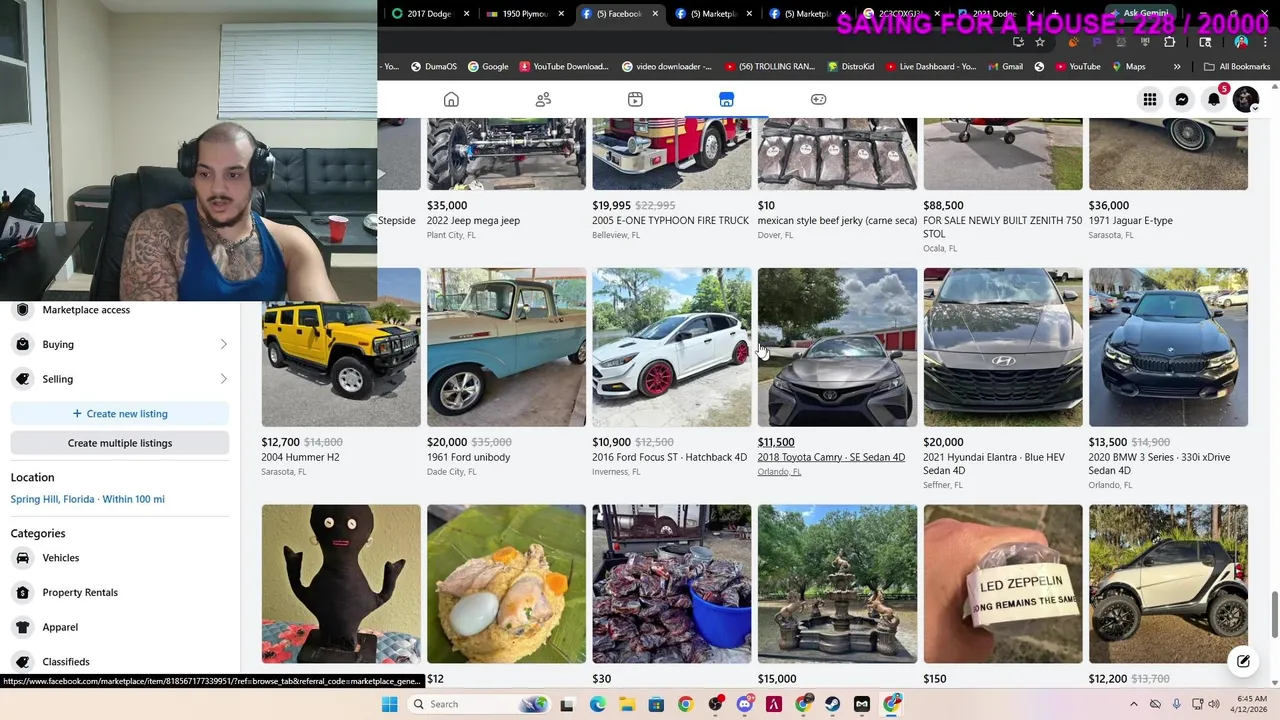Open the All Bookmarks folder
The width and height of the screenshot is (1280, 720).
click(x=1237, y=67)
